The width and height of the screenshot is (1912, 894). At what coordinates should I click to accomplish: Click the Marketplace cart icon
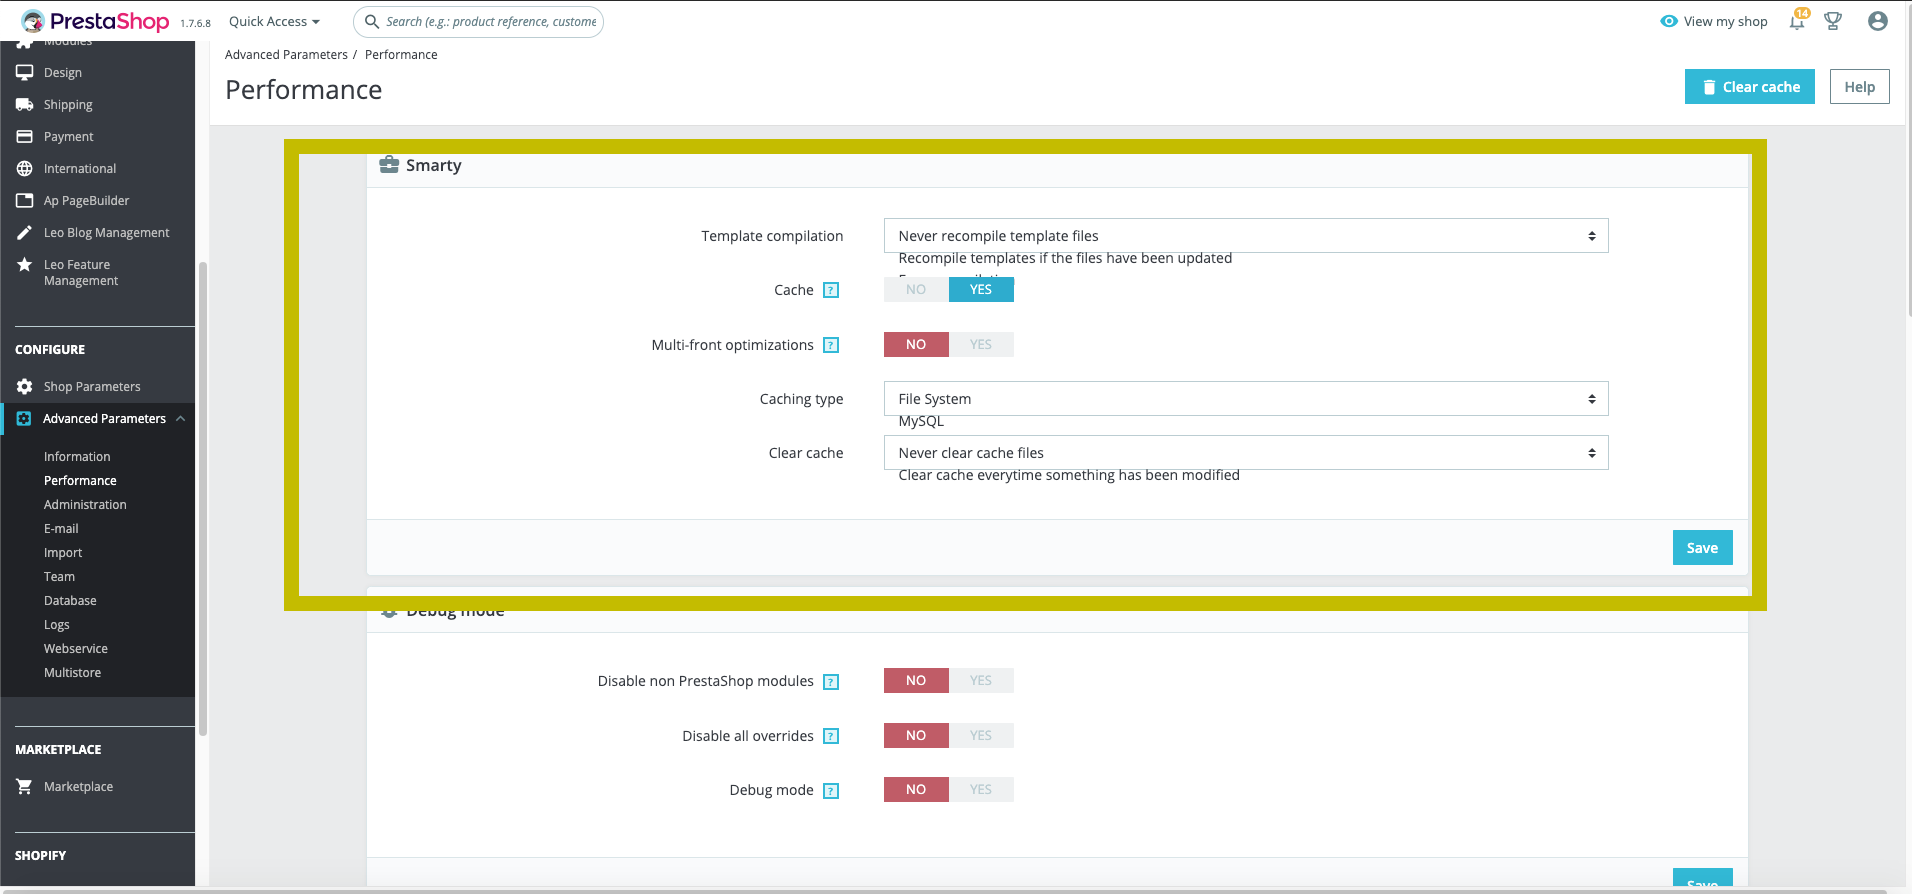[25, 786]
